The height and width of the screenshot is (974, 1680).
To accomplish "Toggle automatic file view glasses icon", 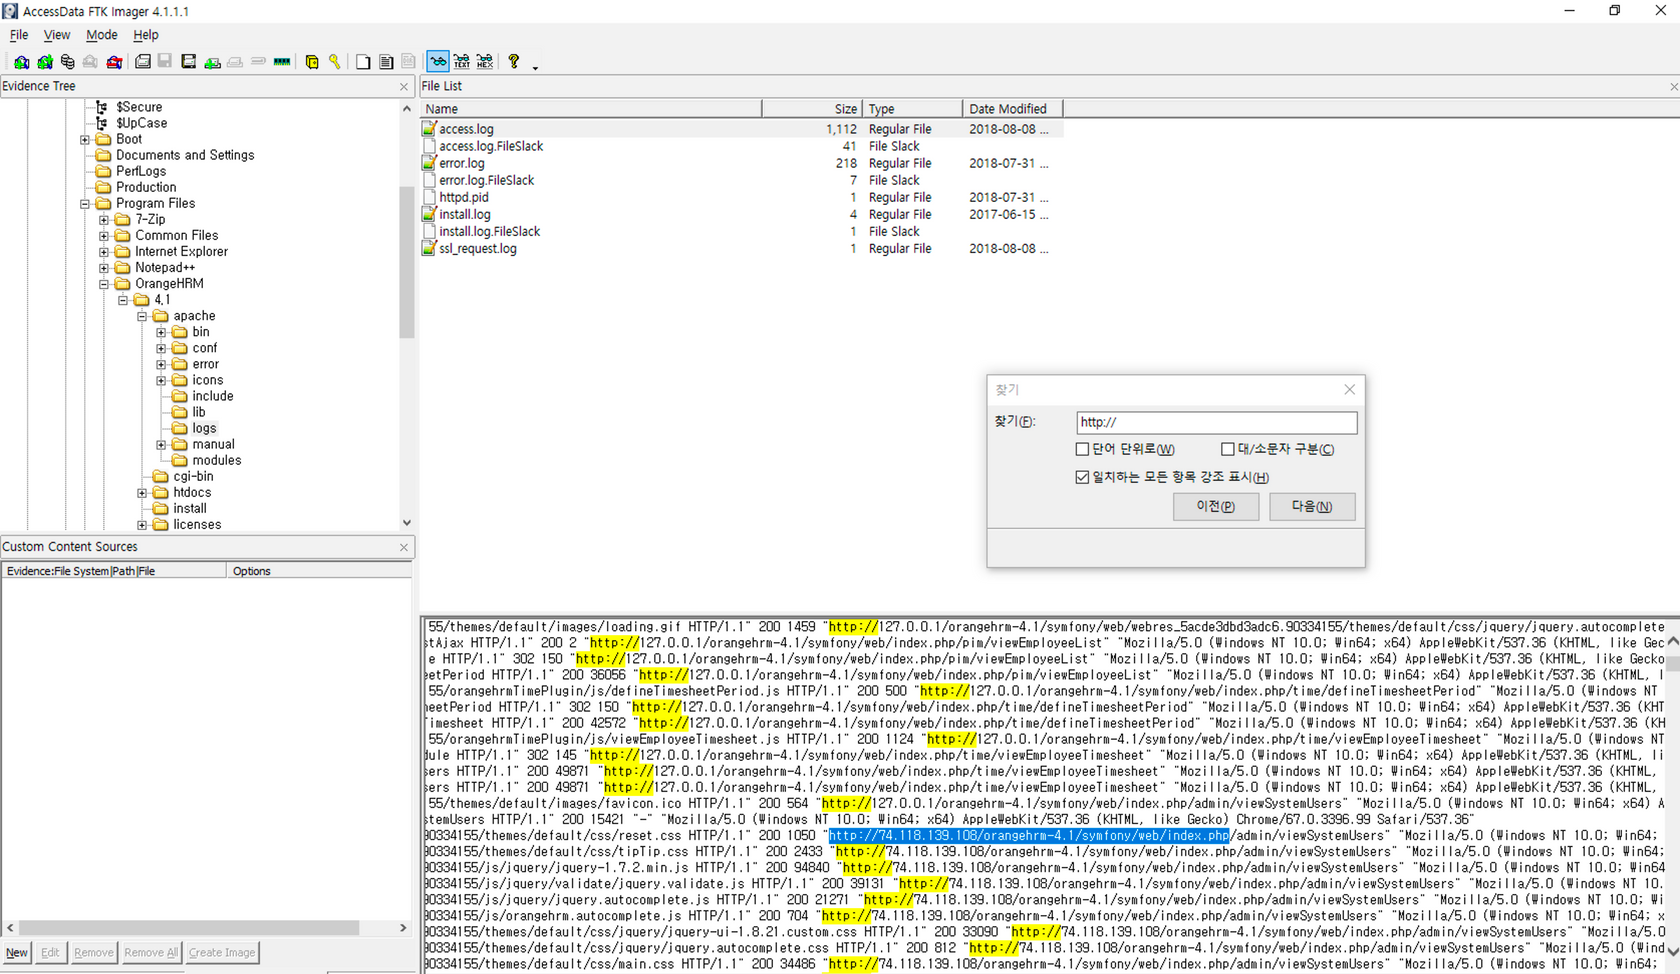I will pyautogui.click(x=438, y=62).
